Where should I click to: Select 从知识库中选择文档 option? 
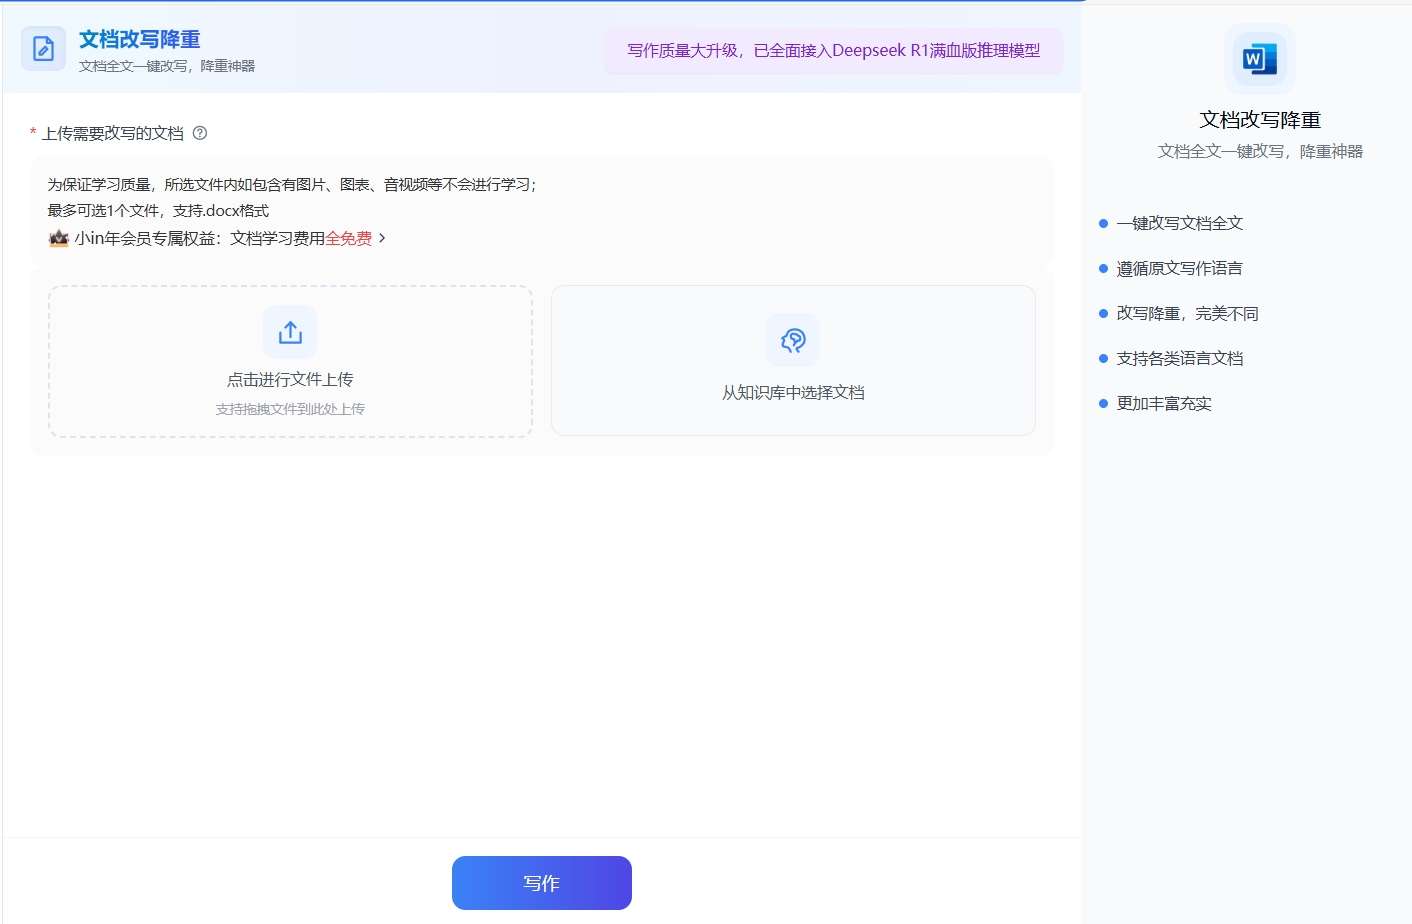pyautogui.click(x=793, y=360)
